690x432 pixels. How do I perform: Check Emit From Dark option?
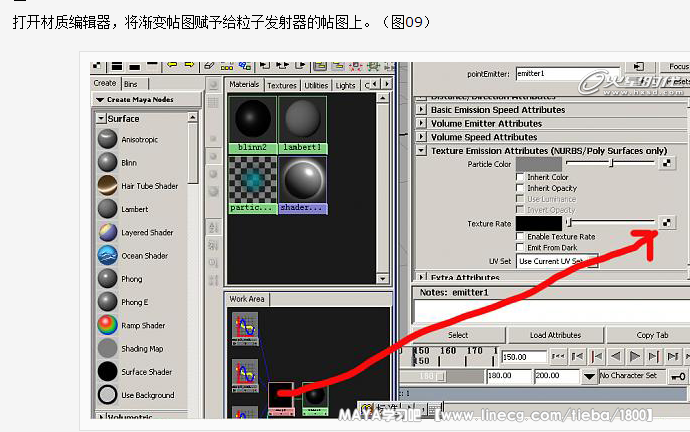point(520,247)
